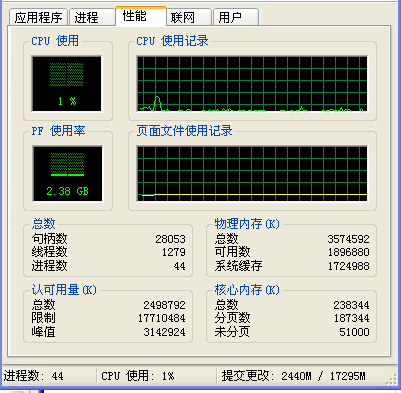Image resolution: width=401 pixels, height=393 pixels.
Task: Click the 可用数 label
Action: (232, 252)
